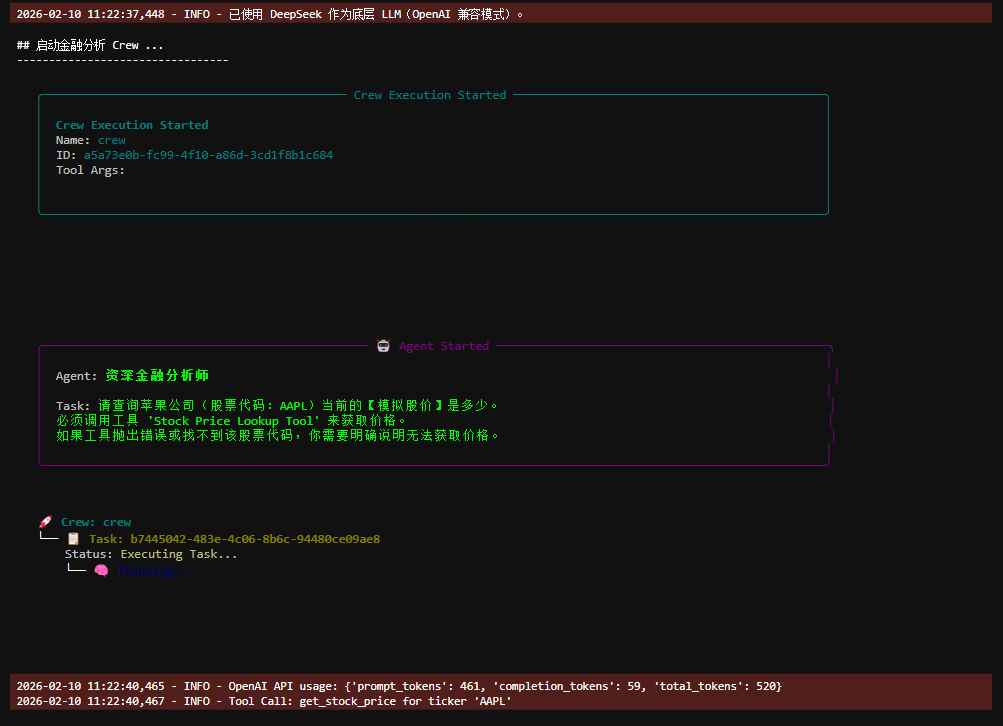Click the clipboard icon before Task ID
This screenshot has width=1003, height=726.
tap(74, 539)
